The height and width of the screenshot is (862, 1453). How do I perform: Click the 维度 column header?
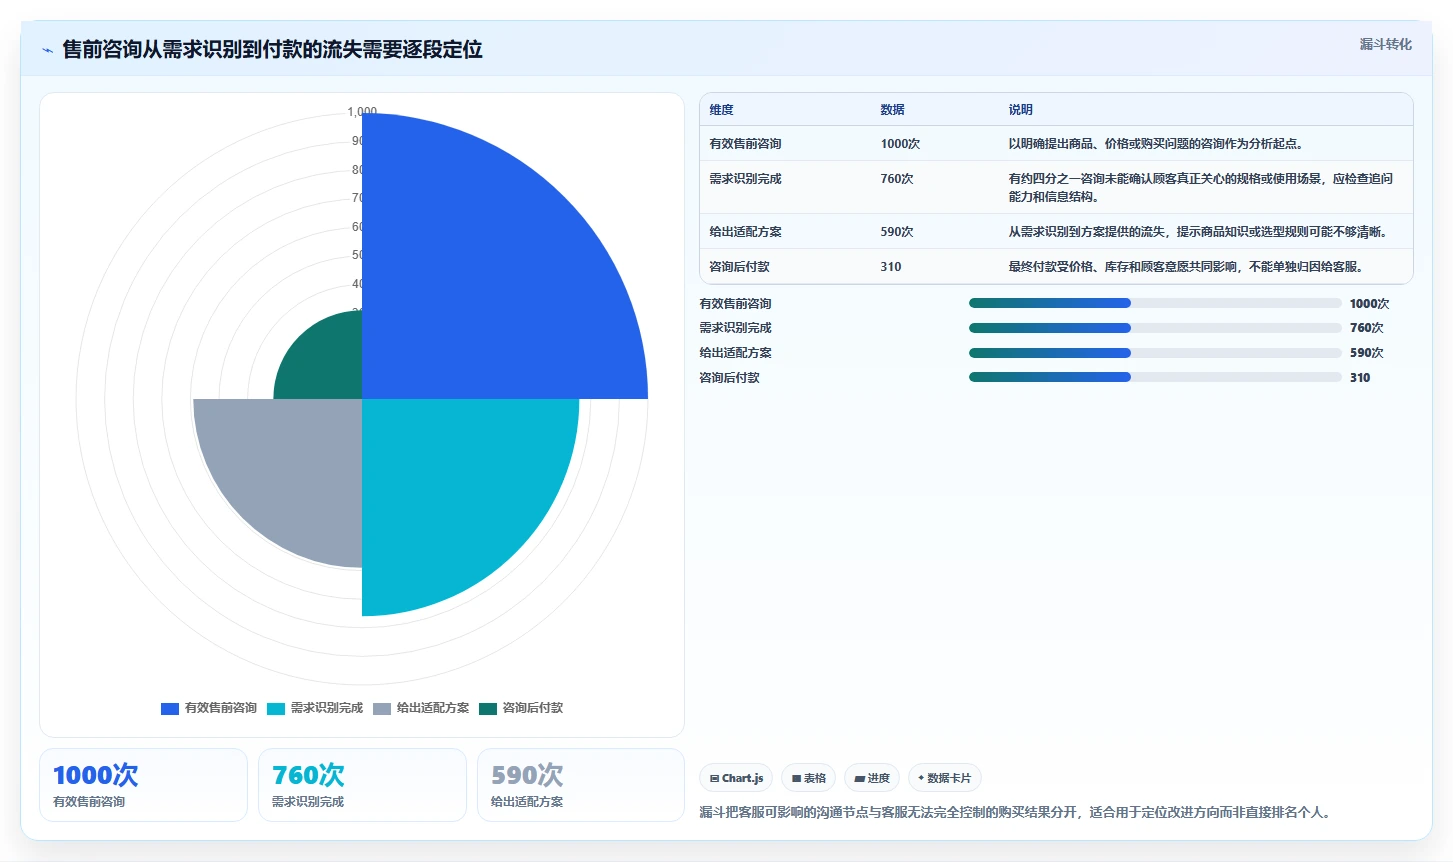click(721, 110)
